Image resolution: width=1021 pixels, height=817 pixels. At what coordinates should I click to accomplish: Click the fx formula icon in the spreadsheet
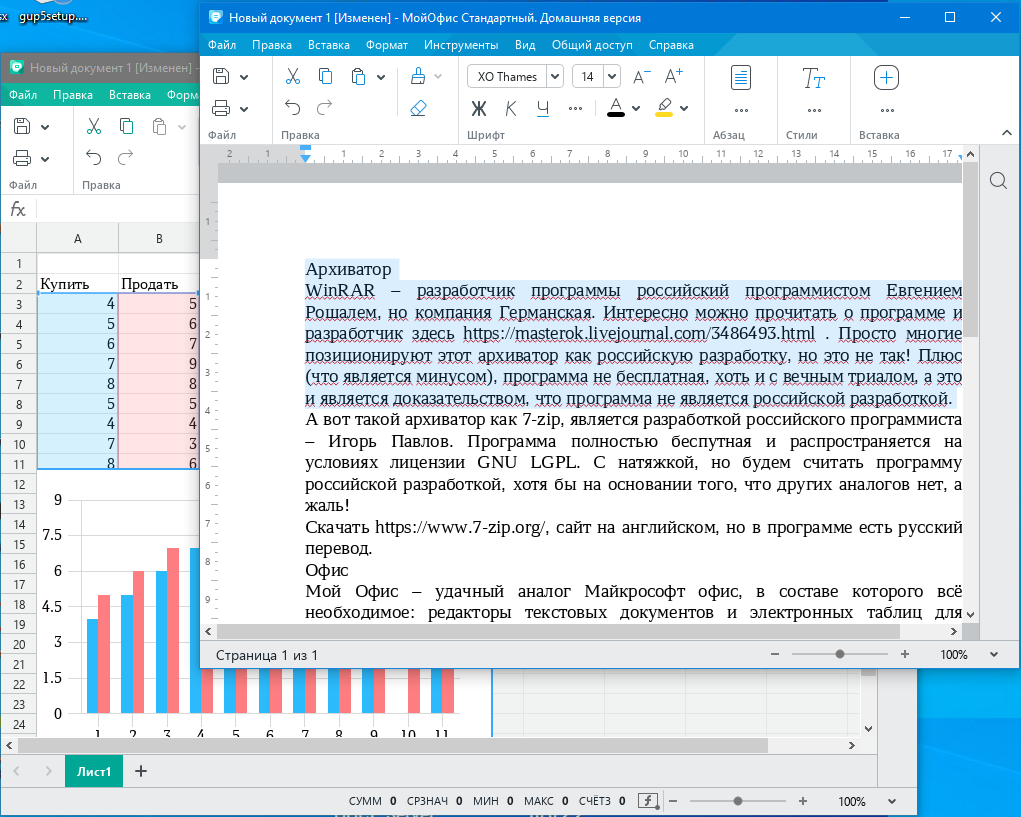pos(18,210)
